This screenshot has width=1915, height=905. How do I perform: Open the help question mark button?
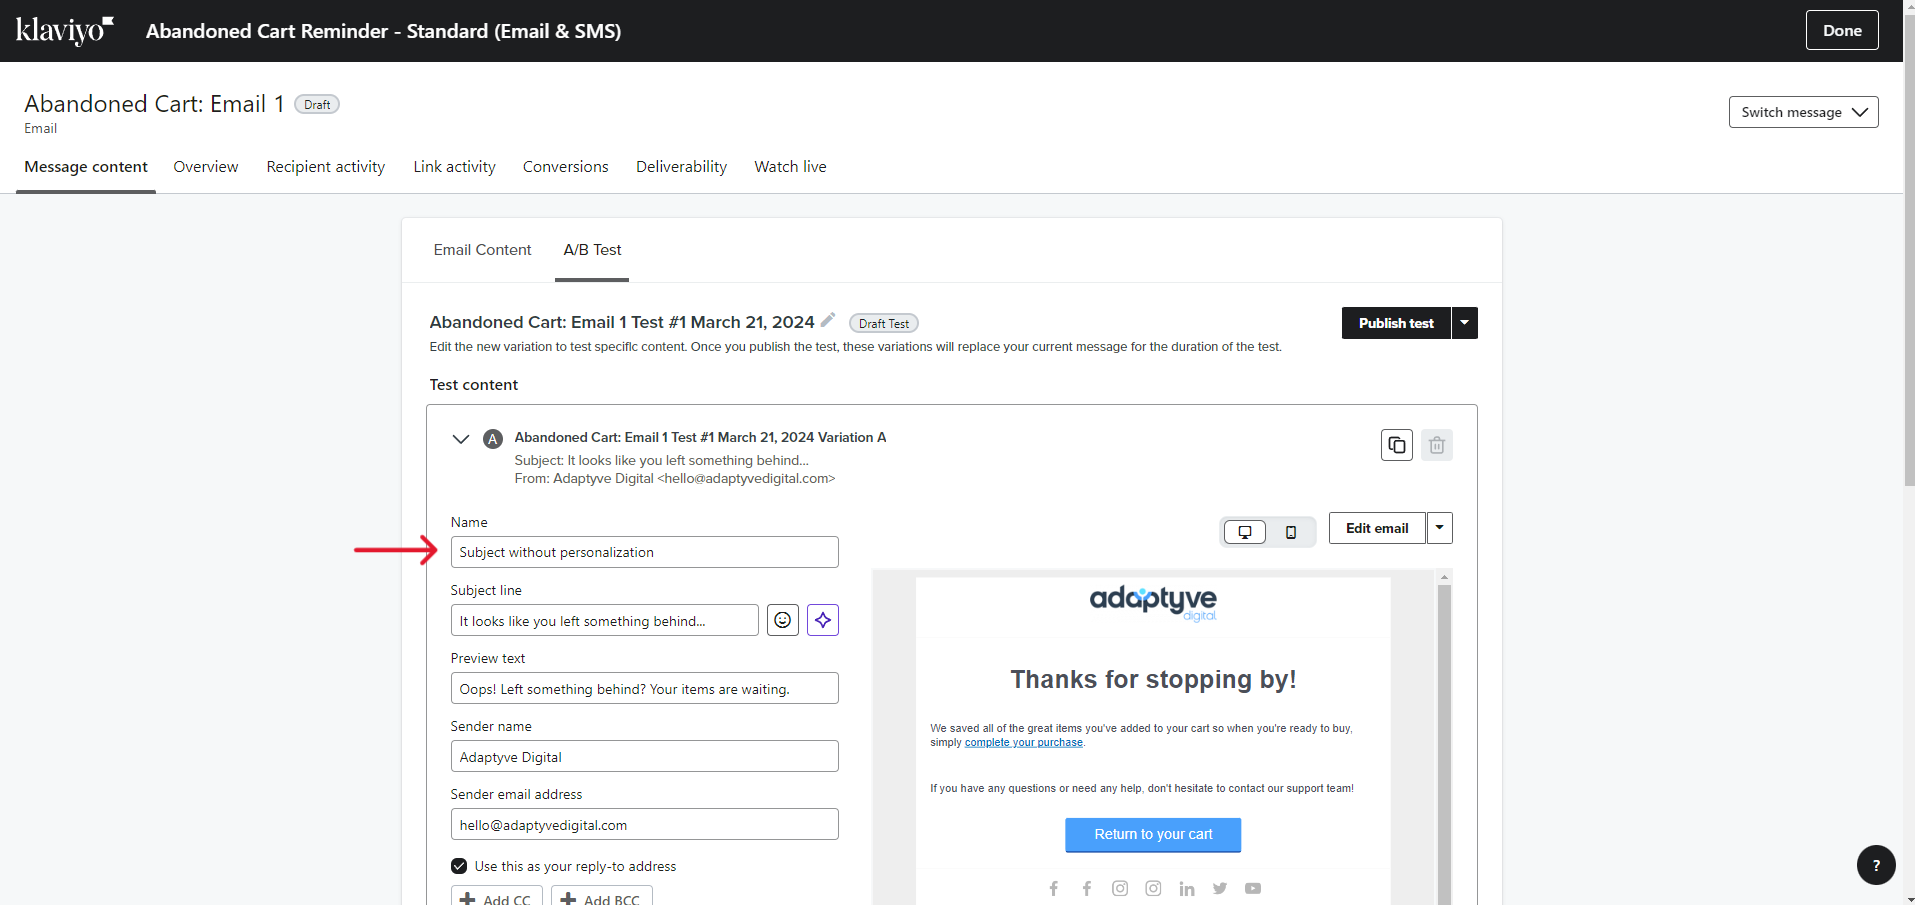[x=1875, y=865]
